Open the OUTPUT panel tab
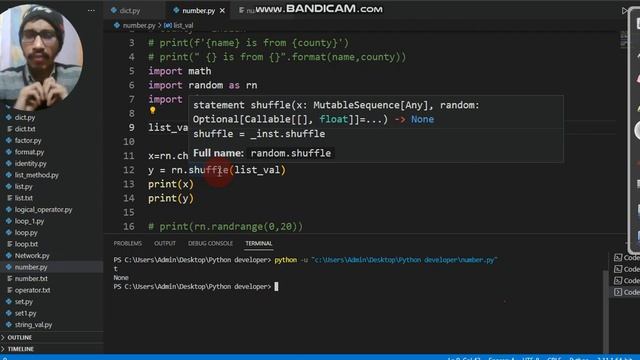Screen dimensions: 640x360 click(165, 243)
